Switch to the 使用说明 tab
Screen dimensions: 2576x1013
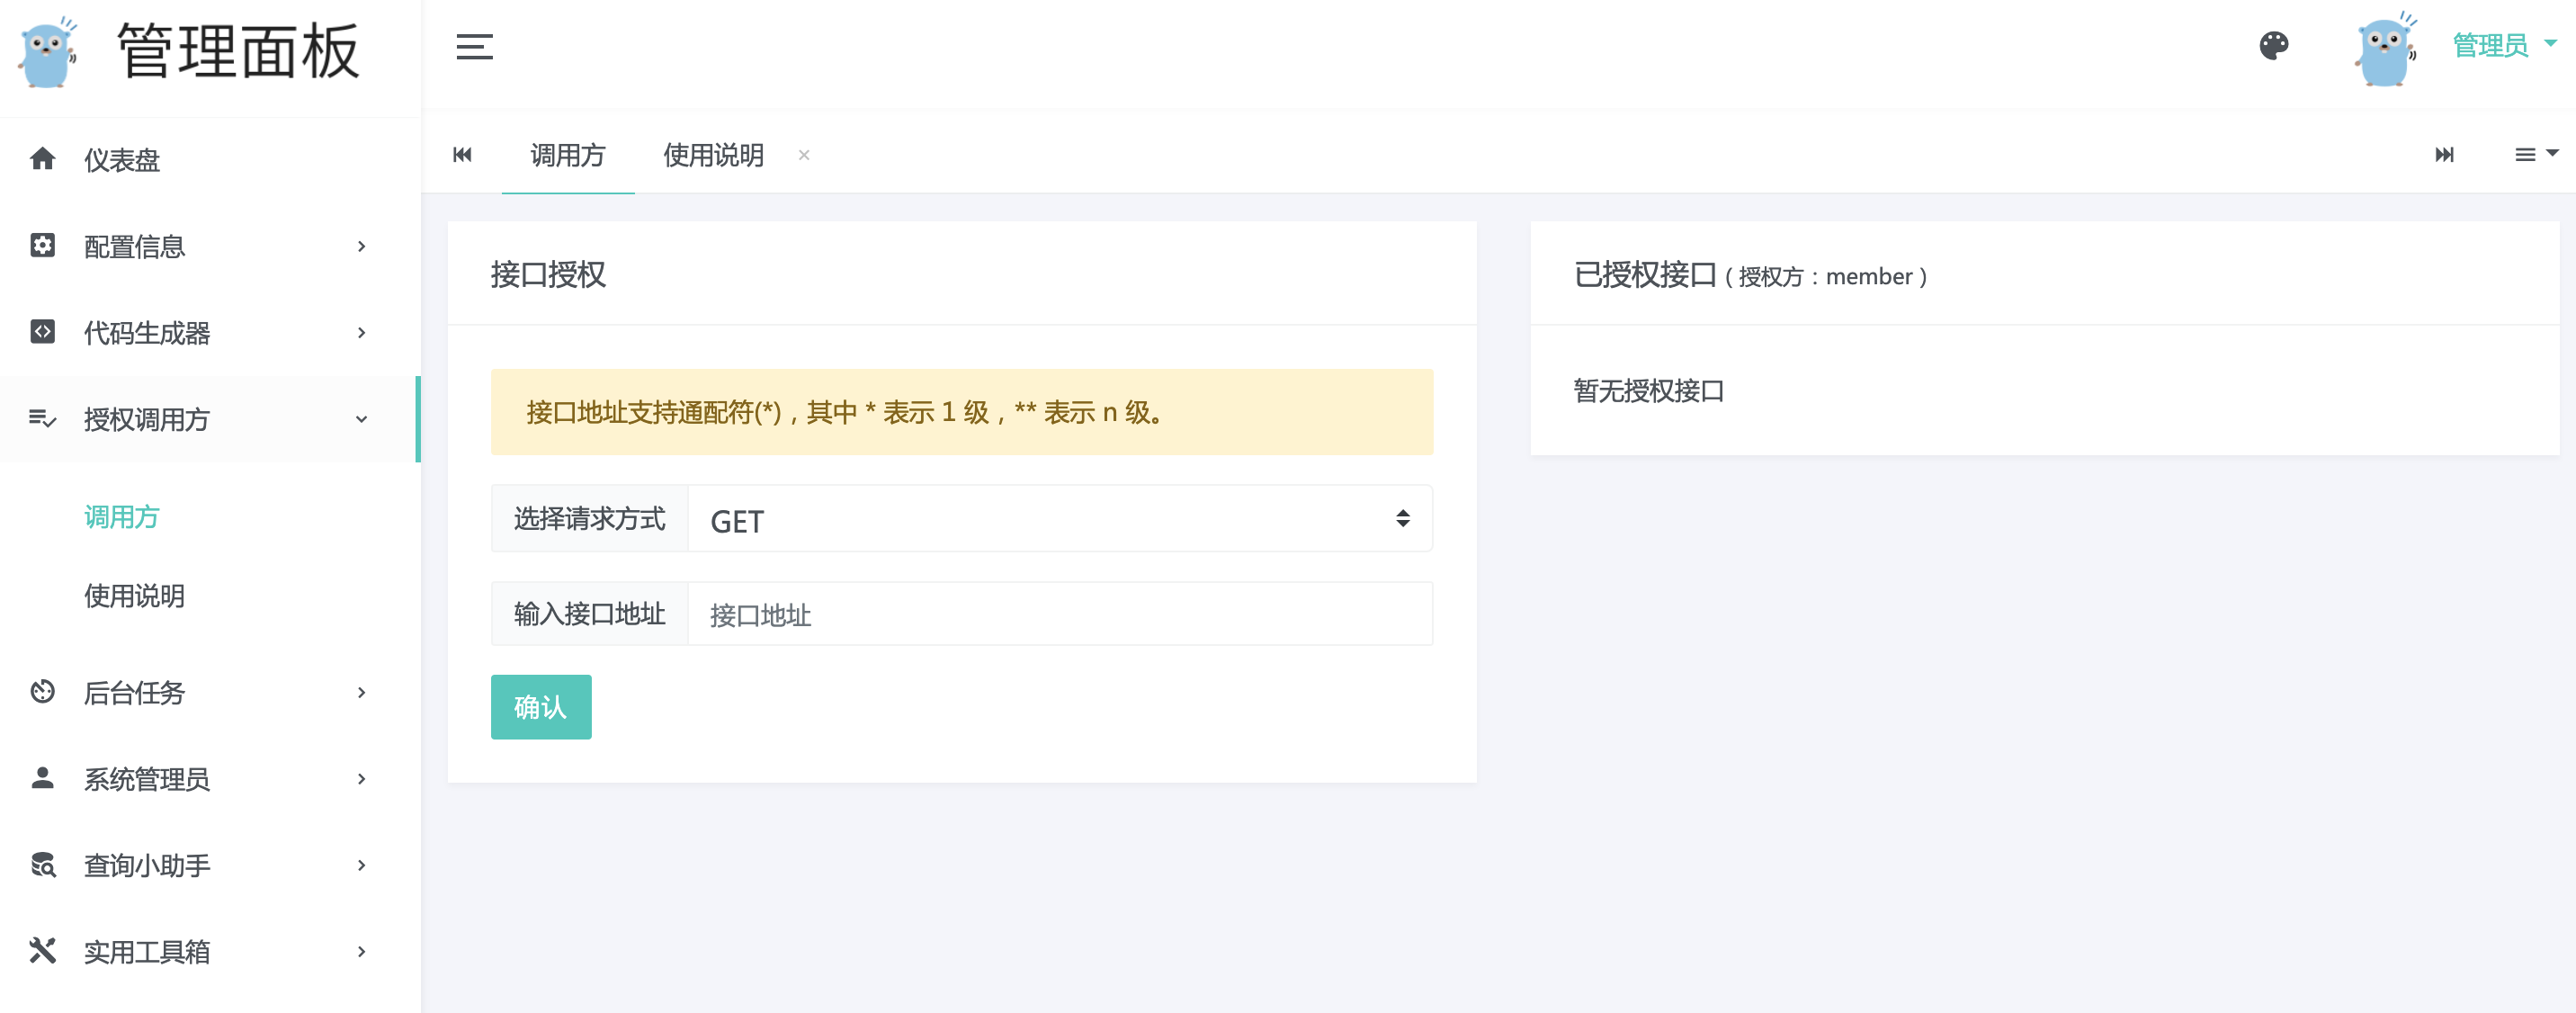[713, 155]
